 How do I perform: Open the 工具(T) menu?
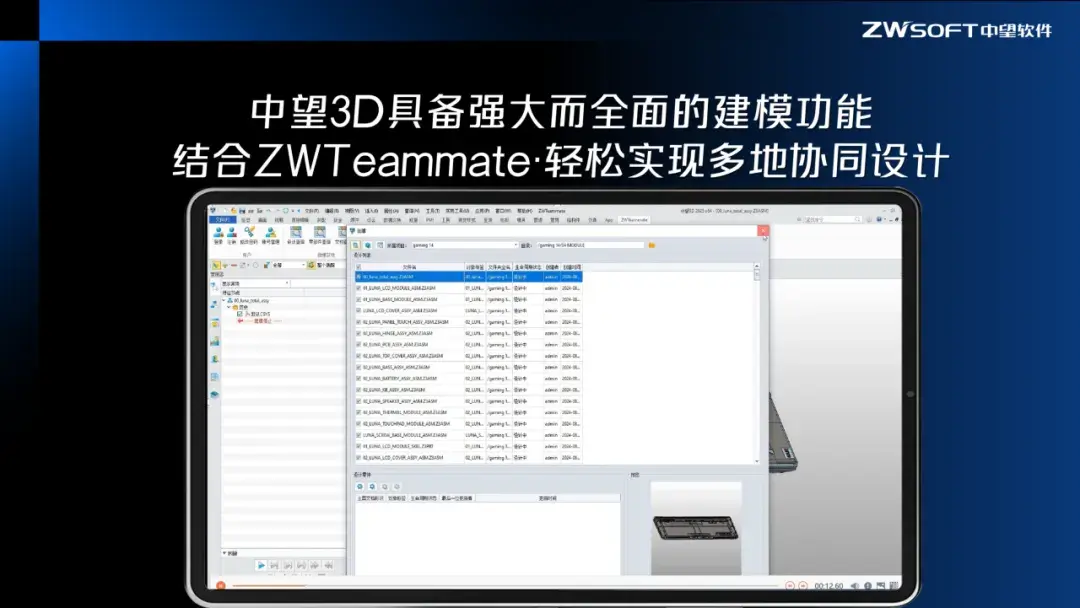coord(433,211)
